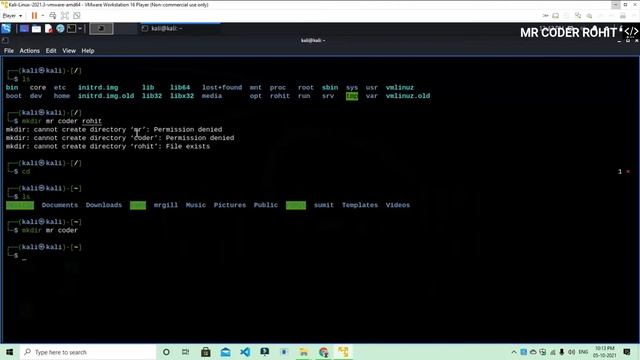Click the terminal command prompt line
Image resolution: width=640 pixels, height=360 pixels.
pyautogui.click(x=24, y=256)
